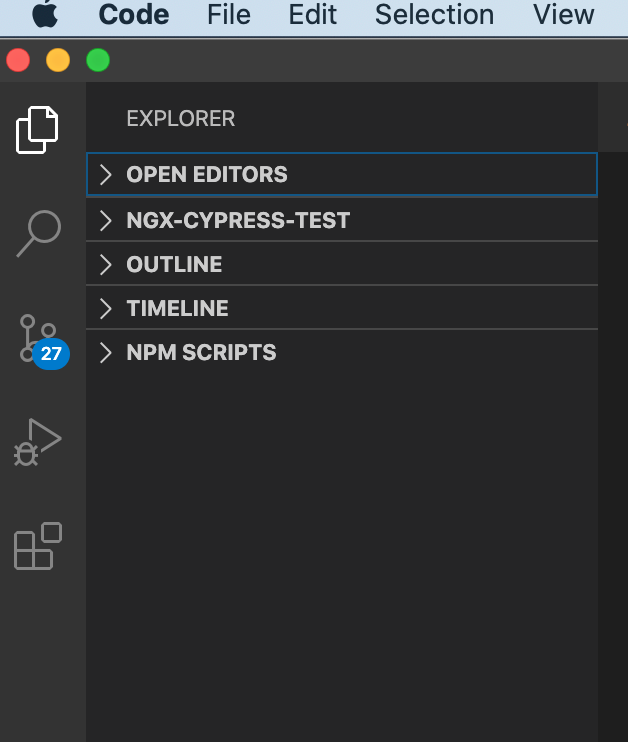Expand the OPEN EDITORS section
This screenshot has height=742, width=628.
pos(206,174)
